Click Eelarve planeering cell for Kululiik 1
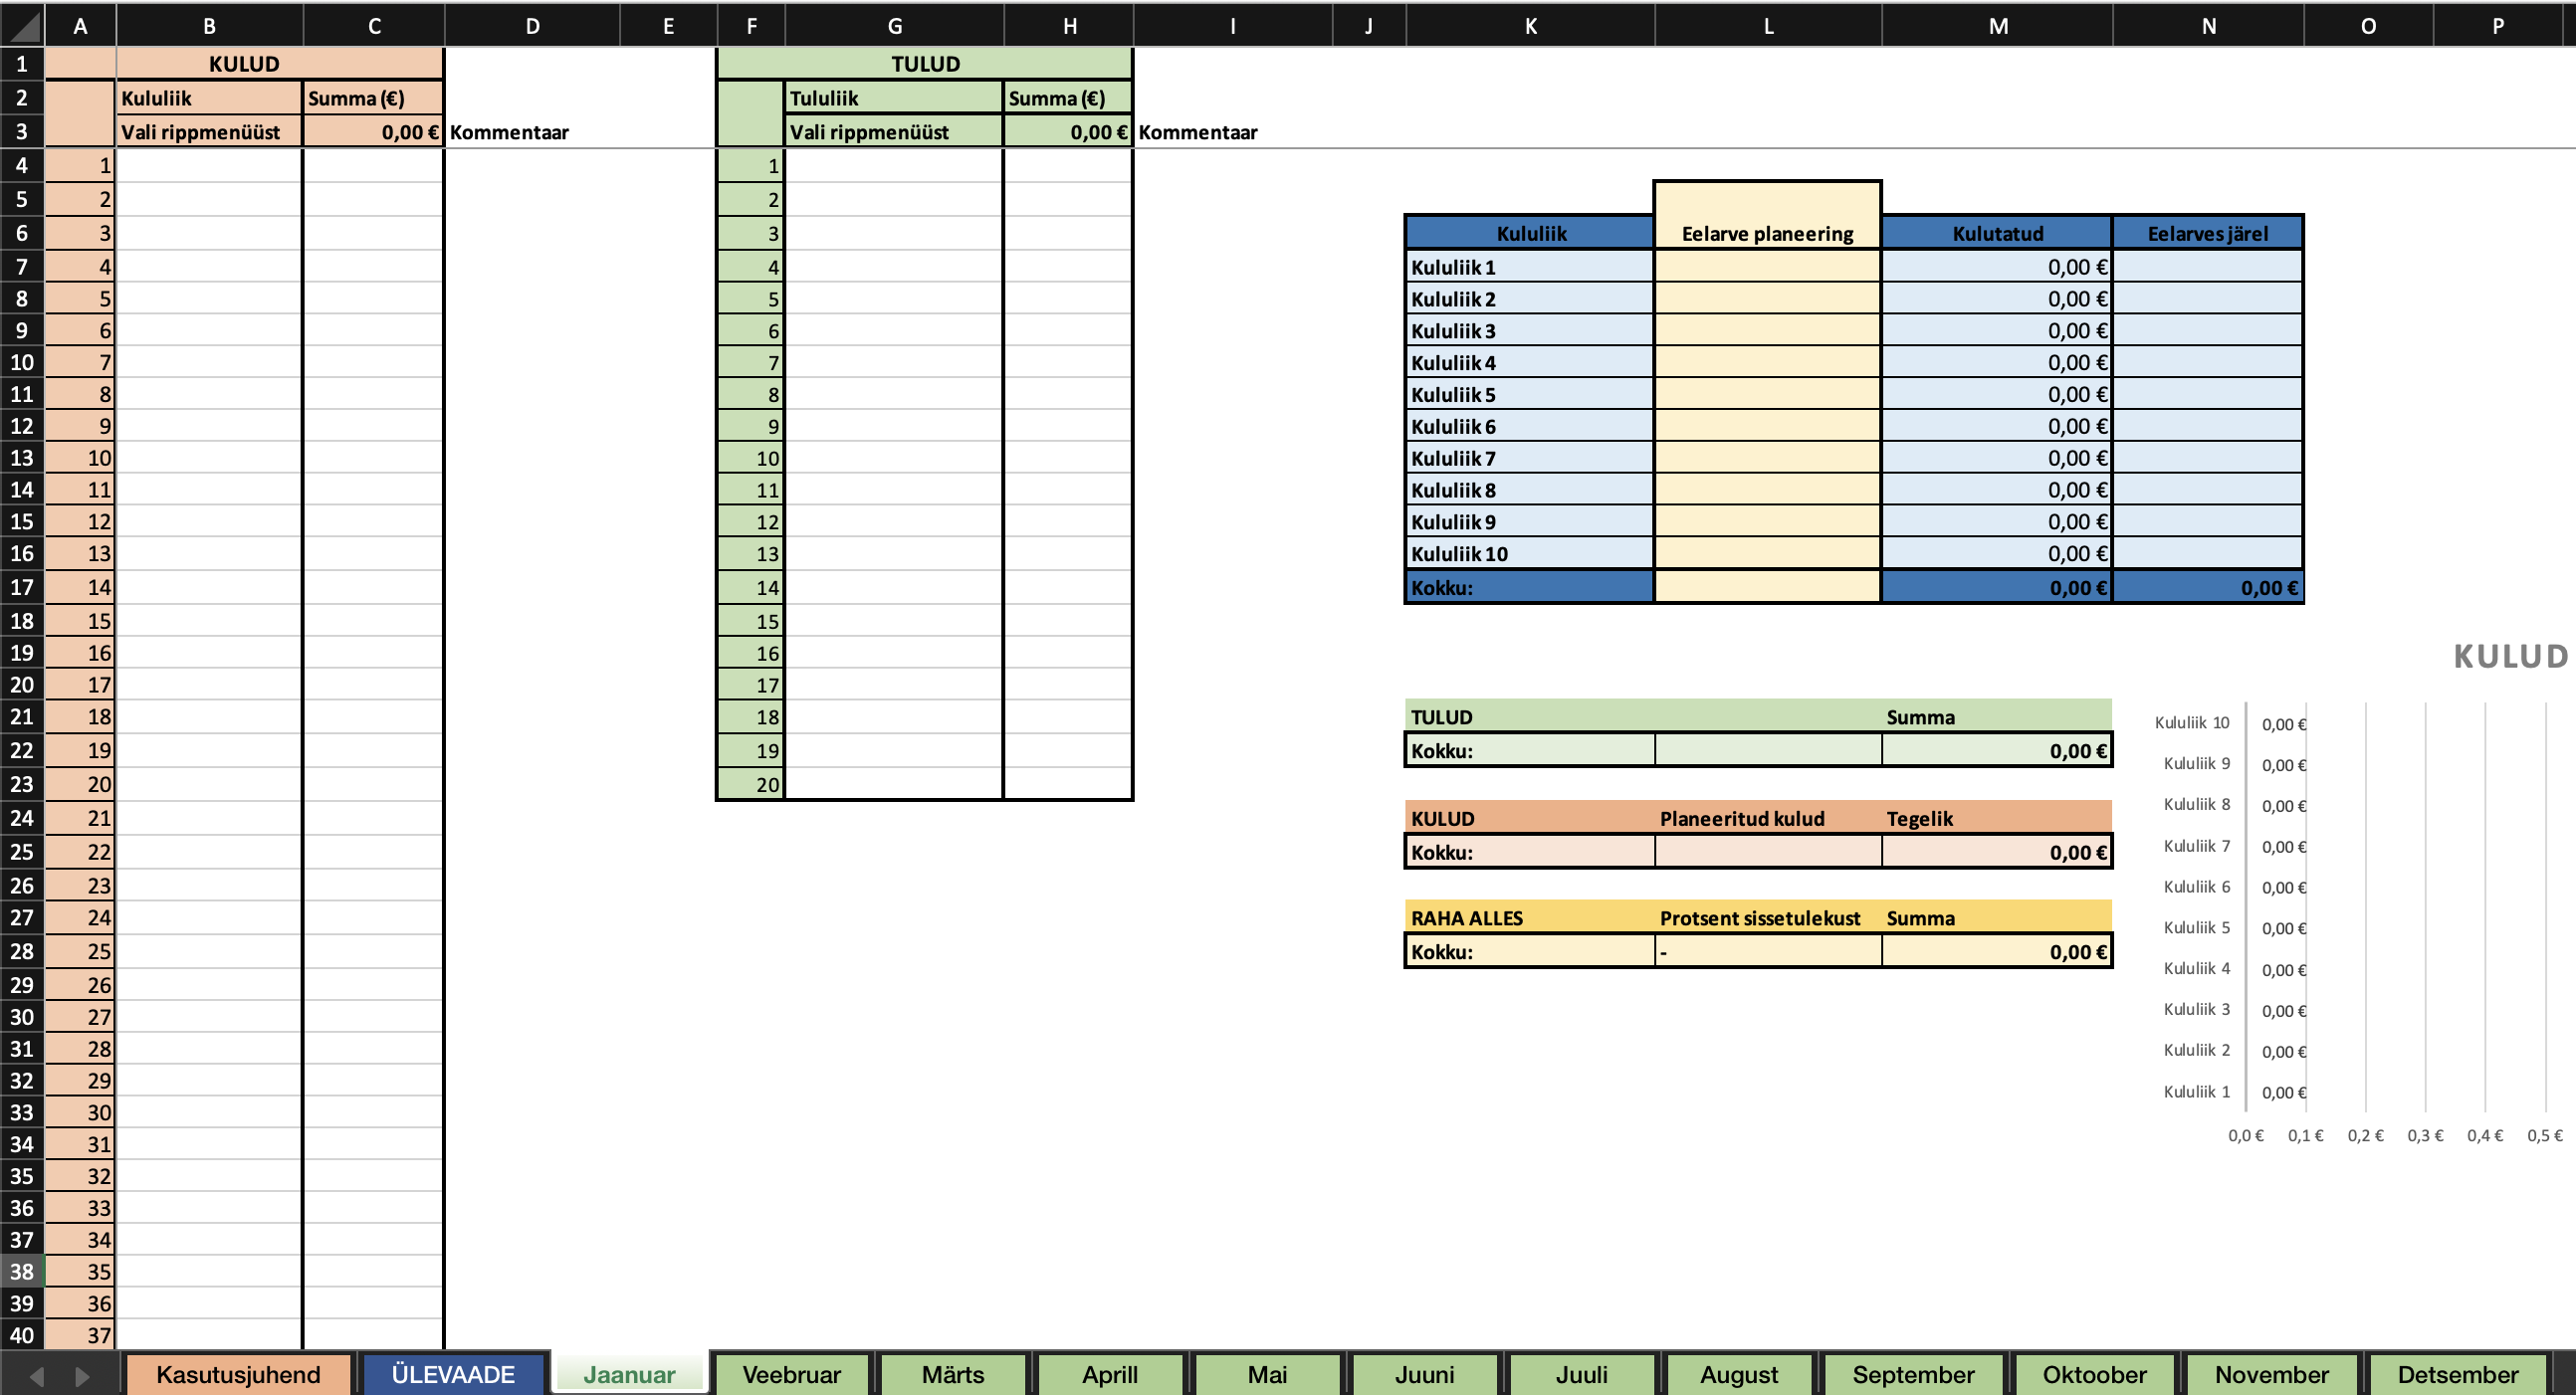The width and height of the screenshot is (2576, 1395). click(1767, 267)
